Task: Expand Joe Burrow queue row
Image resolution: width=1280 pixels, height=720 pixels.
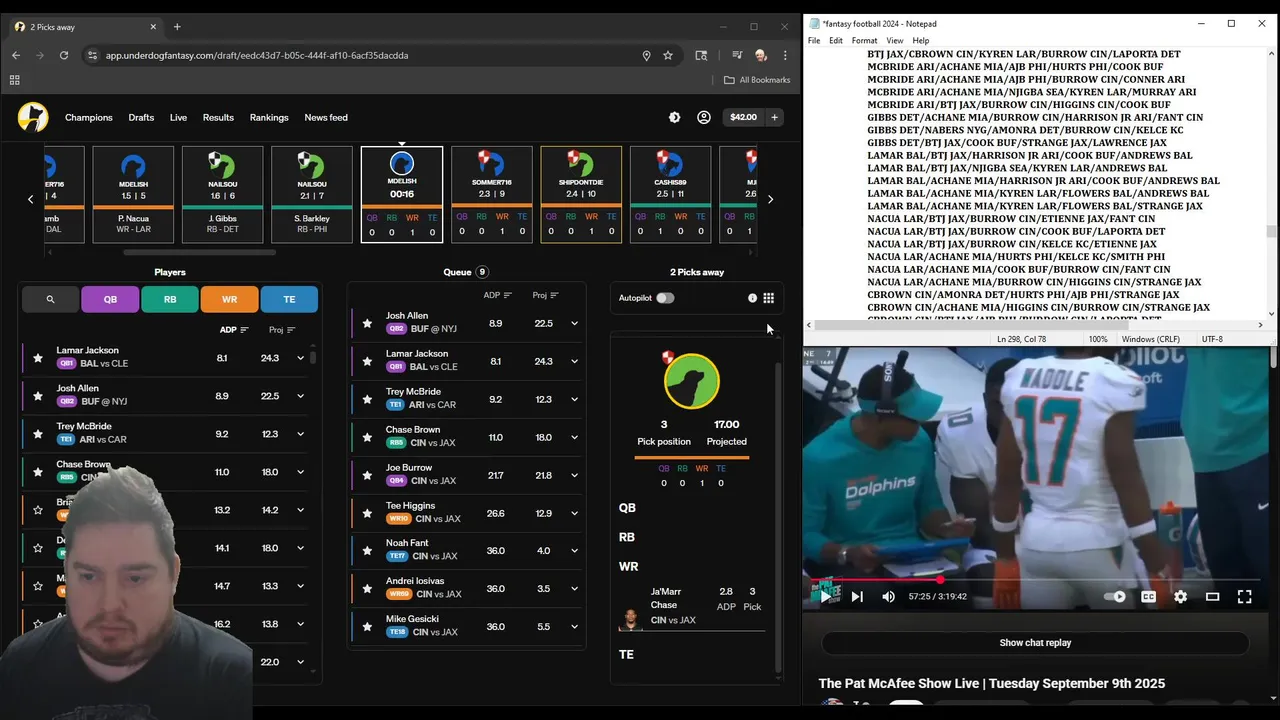Action: click(574, 476)
